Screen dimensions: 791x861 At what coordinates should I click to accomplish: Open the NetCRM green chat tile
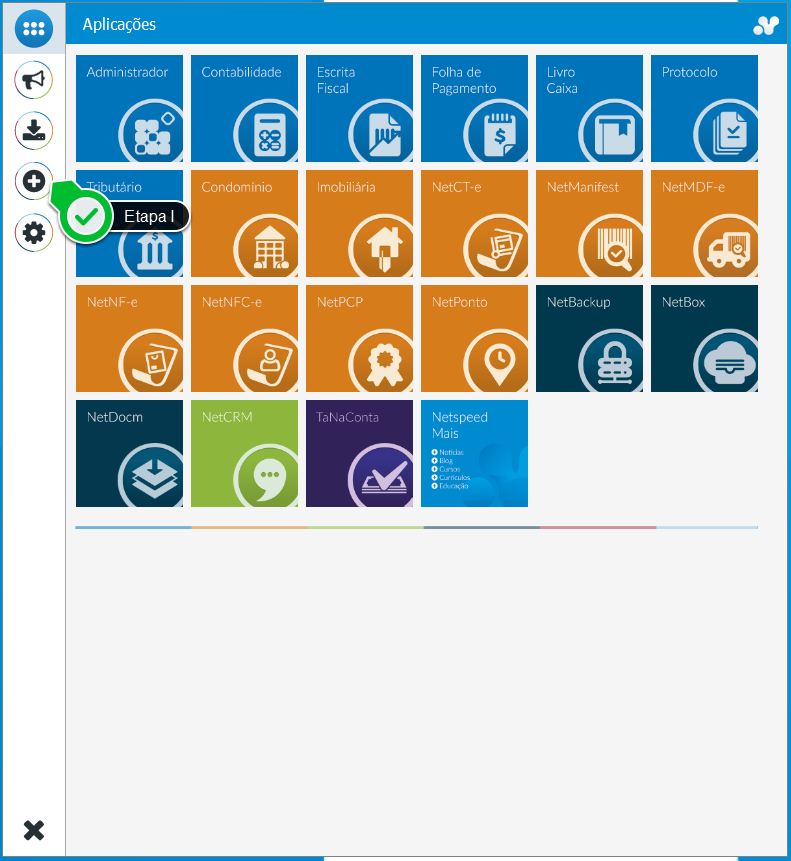click(x=244, y=454)
